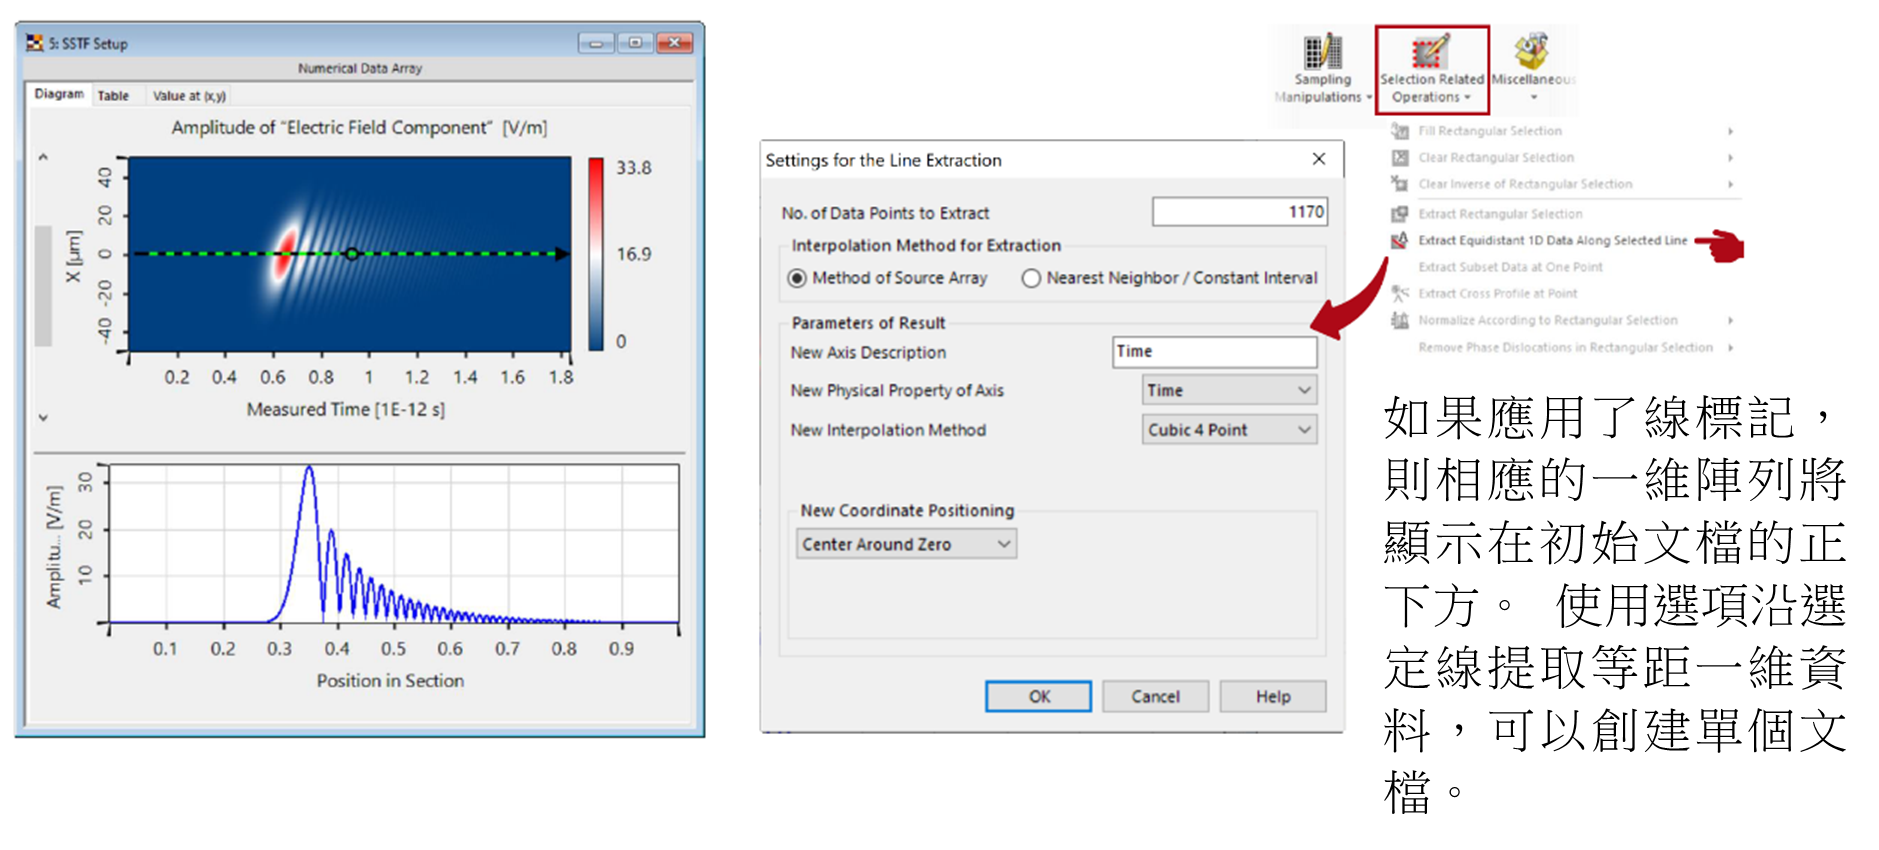Choose Extract Cross Profile at Point

pyautogui.click(x=1497, y=293)
